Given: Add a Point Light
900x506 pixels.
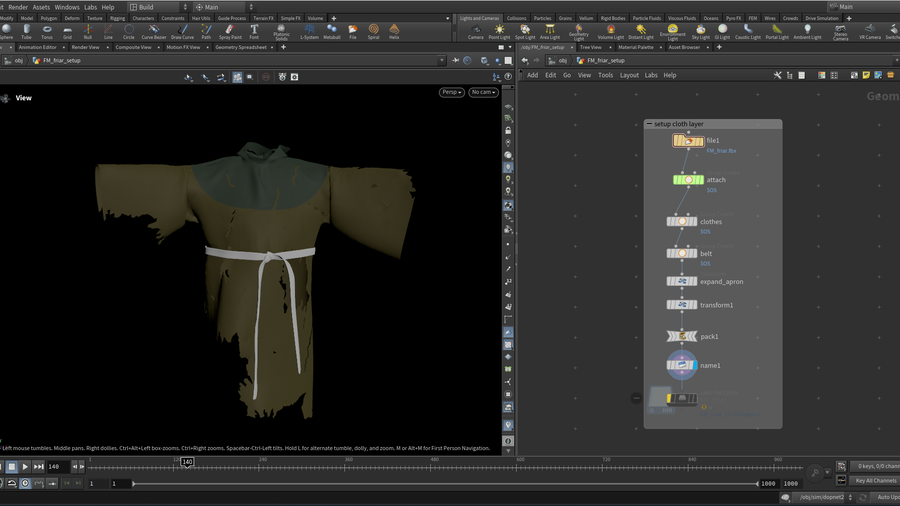Looking at the screenshot, I should pos(499,32).
